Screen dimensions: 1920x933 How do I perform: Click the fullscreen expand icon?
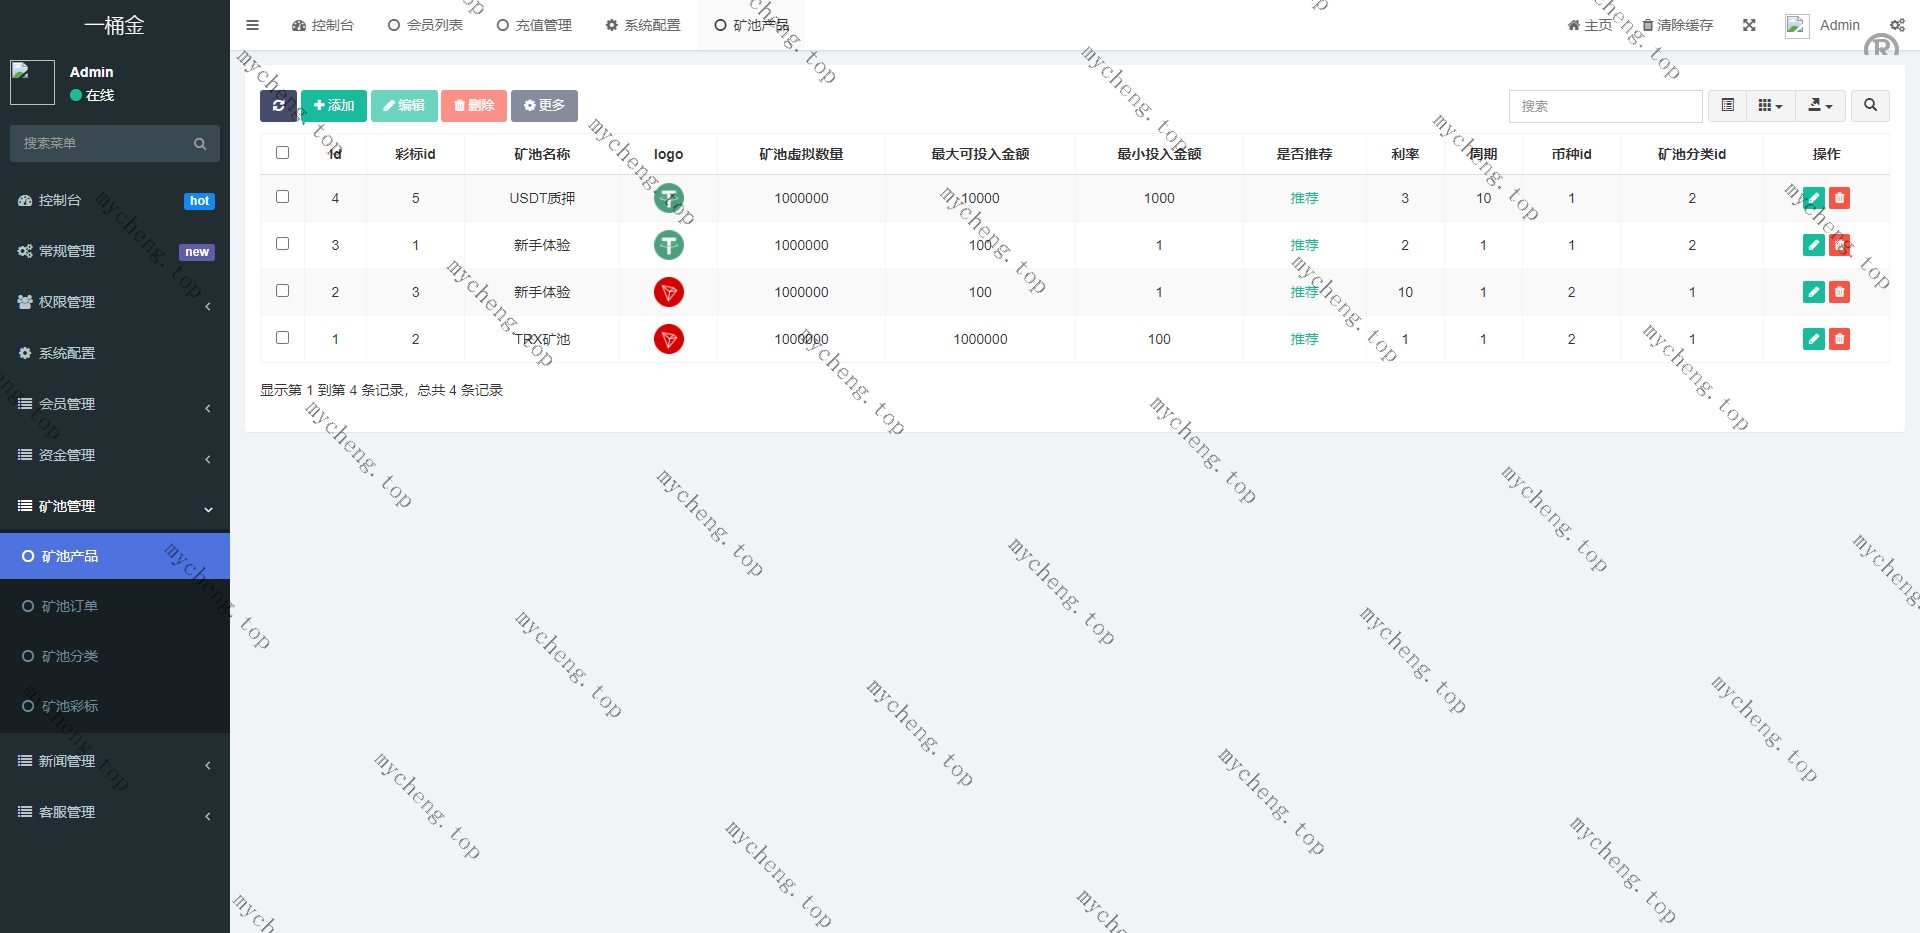tap(1749, 25)
